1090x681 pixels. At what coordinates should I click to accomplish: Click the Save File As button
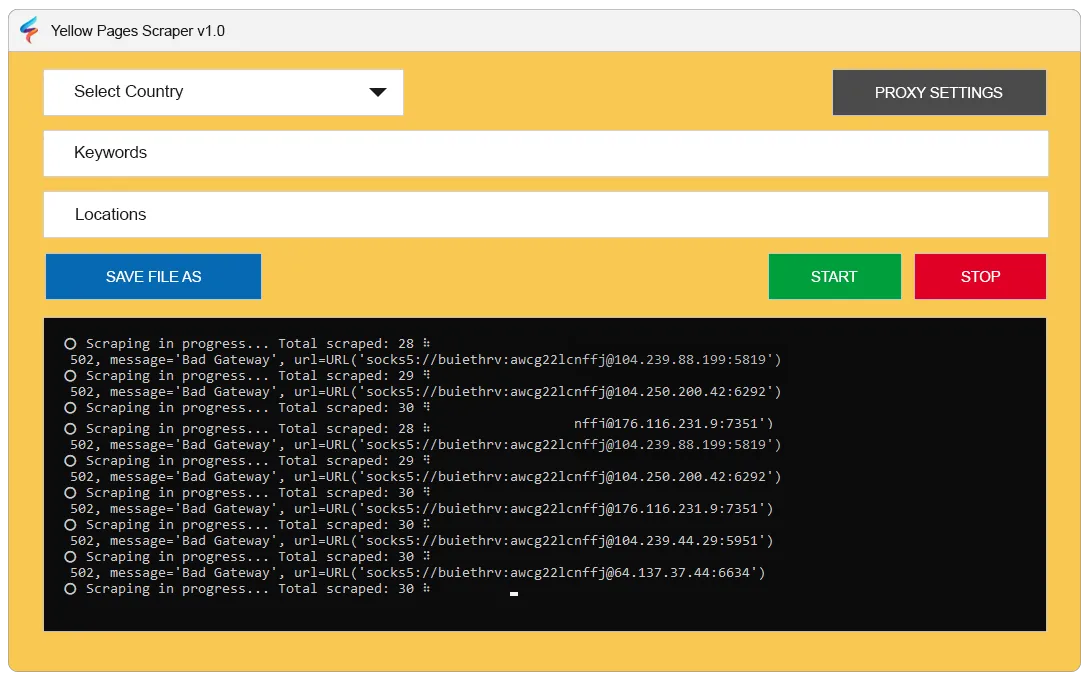pos(154,277)
